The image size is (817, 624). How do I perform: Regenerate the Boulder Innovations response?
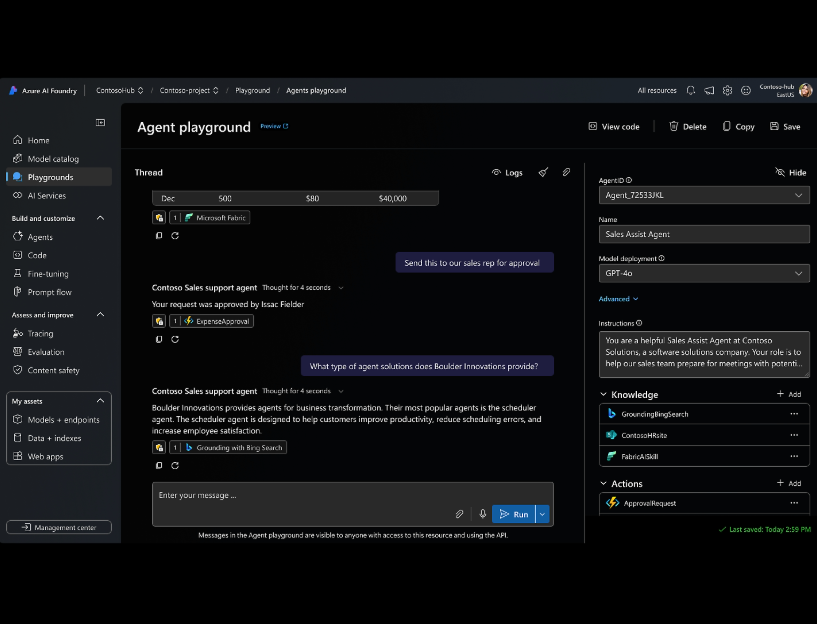tap(175, 466)
